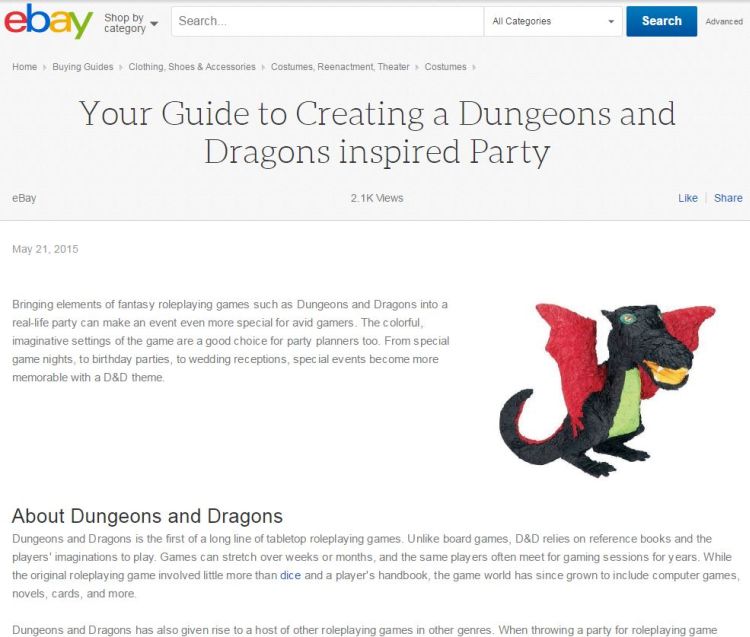Open the eBay author link
Screen dimensions: 750x637
pyautogui.click(x=24, y=198)
